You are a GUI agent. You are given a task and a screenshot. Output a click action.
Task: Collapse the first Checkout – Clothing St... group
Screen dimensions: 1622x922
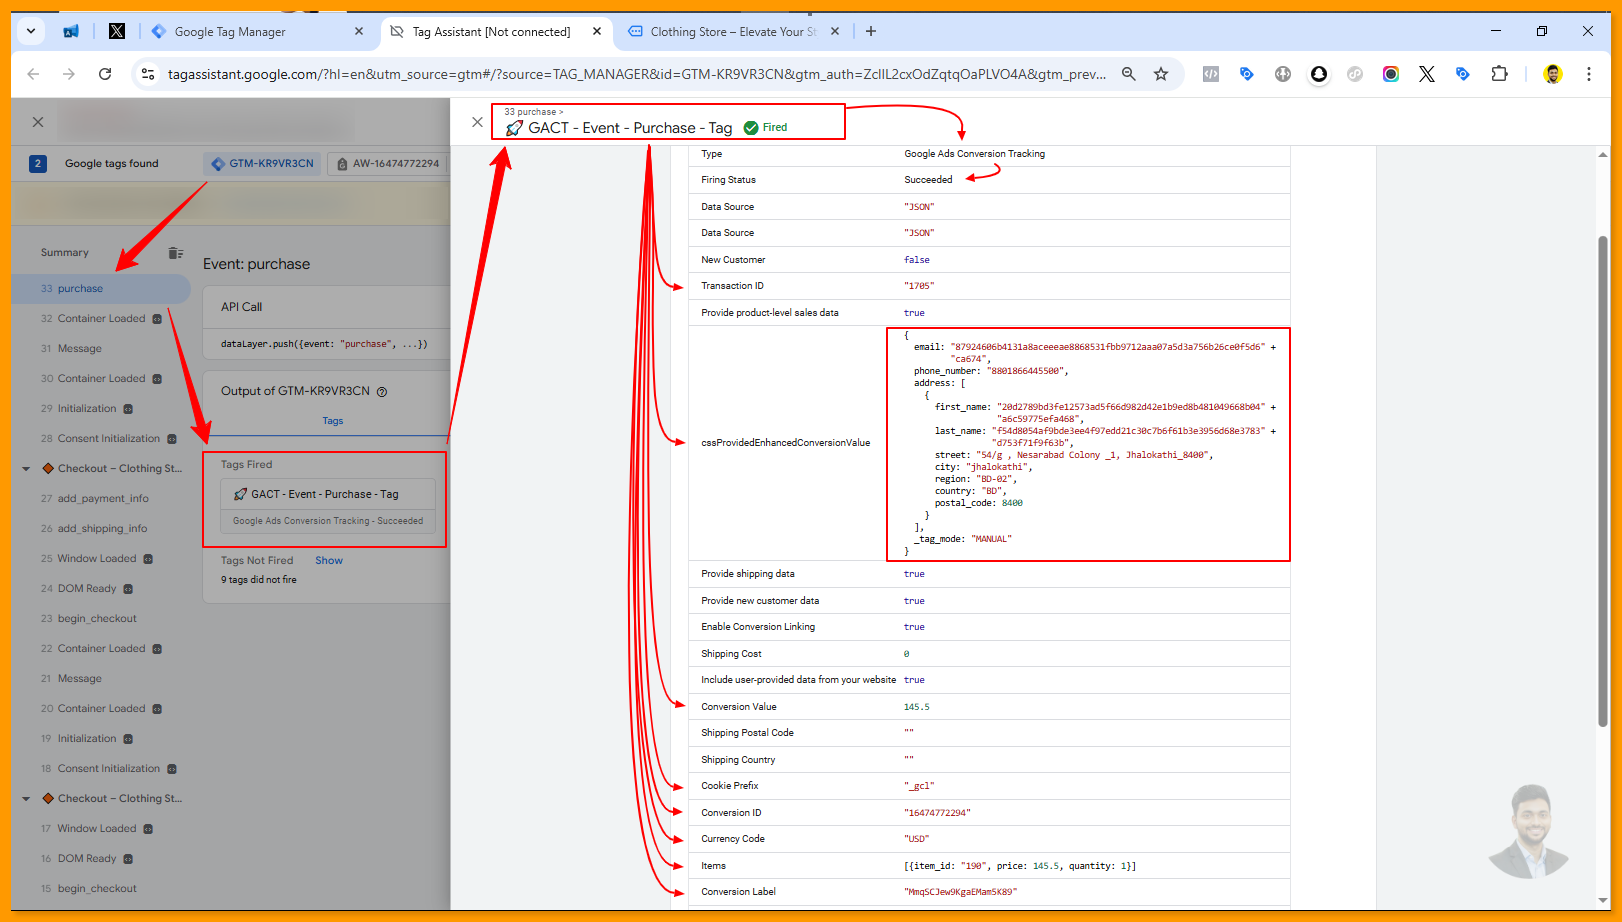click(x=26, y=469)
